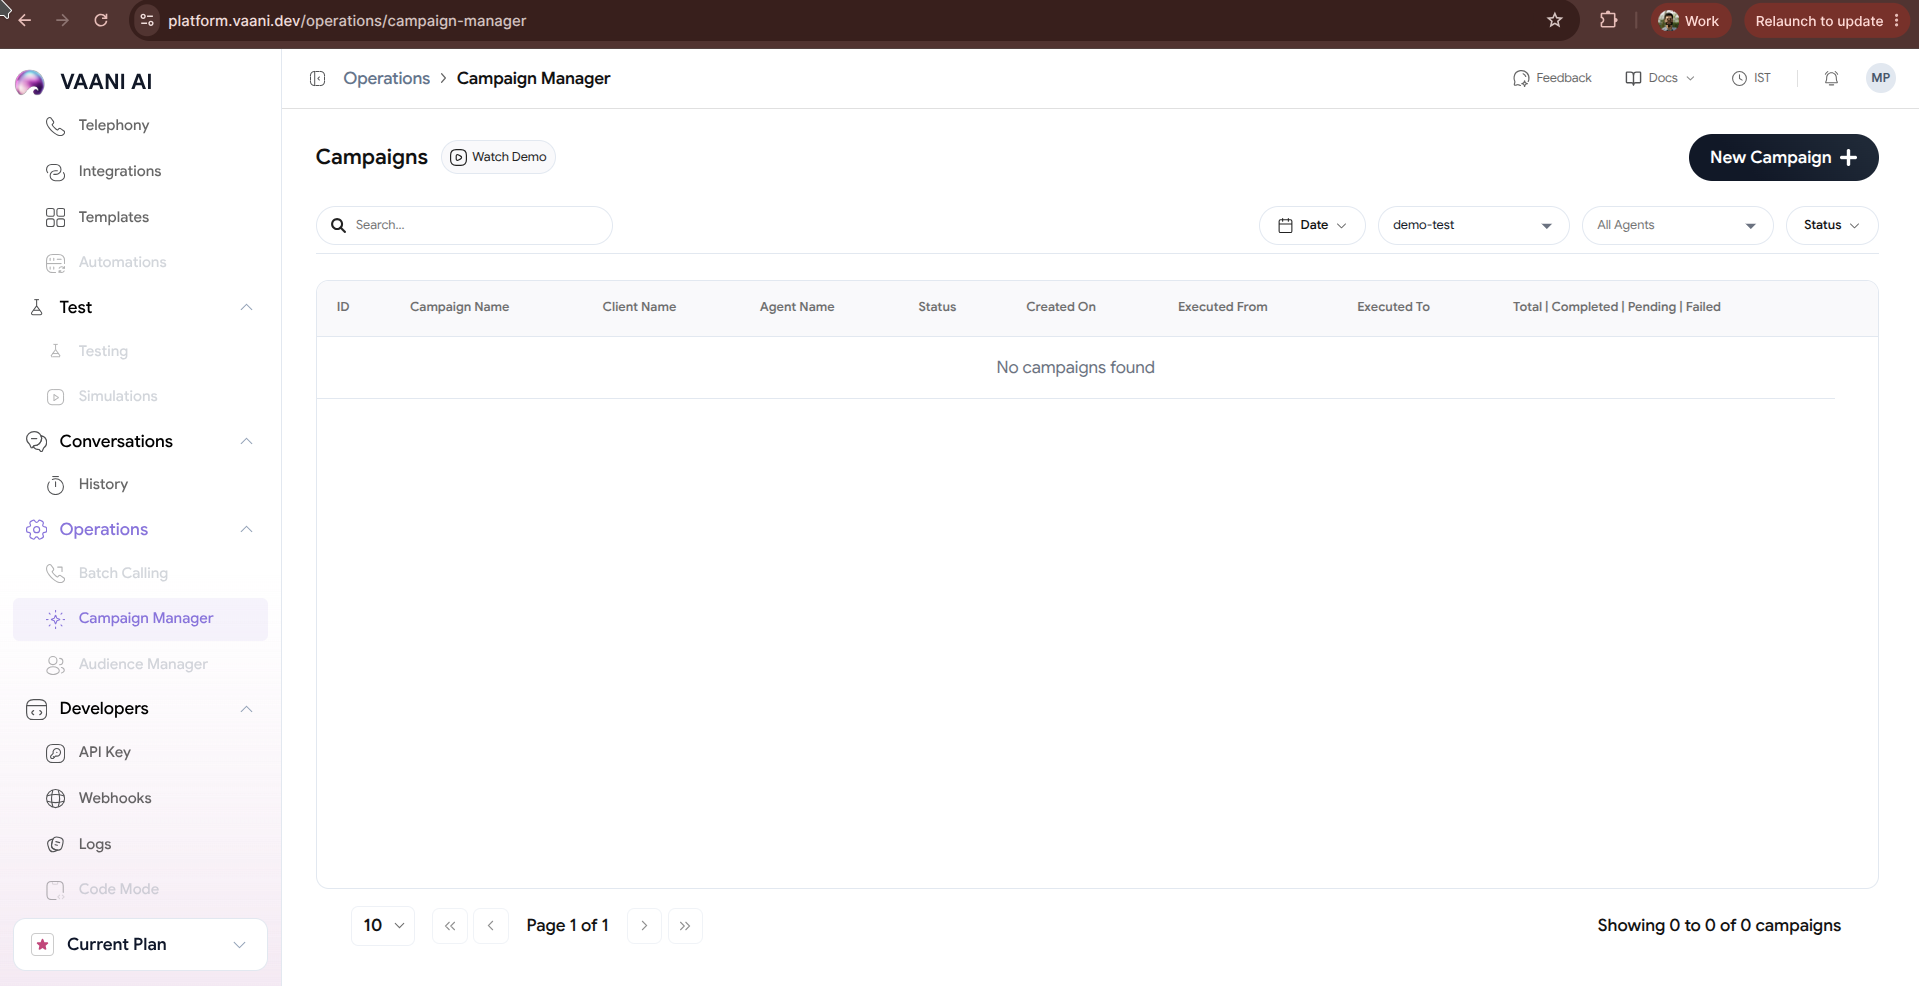1919x986 pixels.
Task: Open the All Agents dropdown
Action: (x=1677, y=225)
